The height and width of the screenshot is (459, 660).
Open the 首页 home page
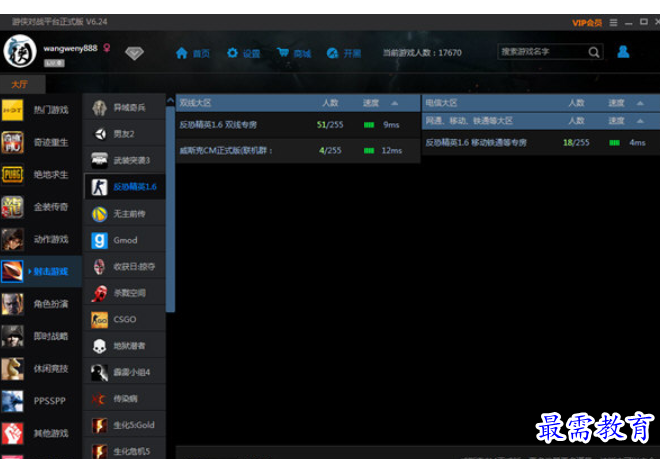(192, 53)
